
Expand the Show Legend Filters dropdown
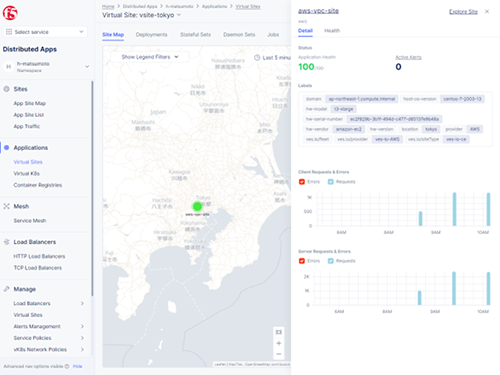[150, 57]
